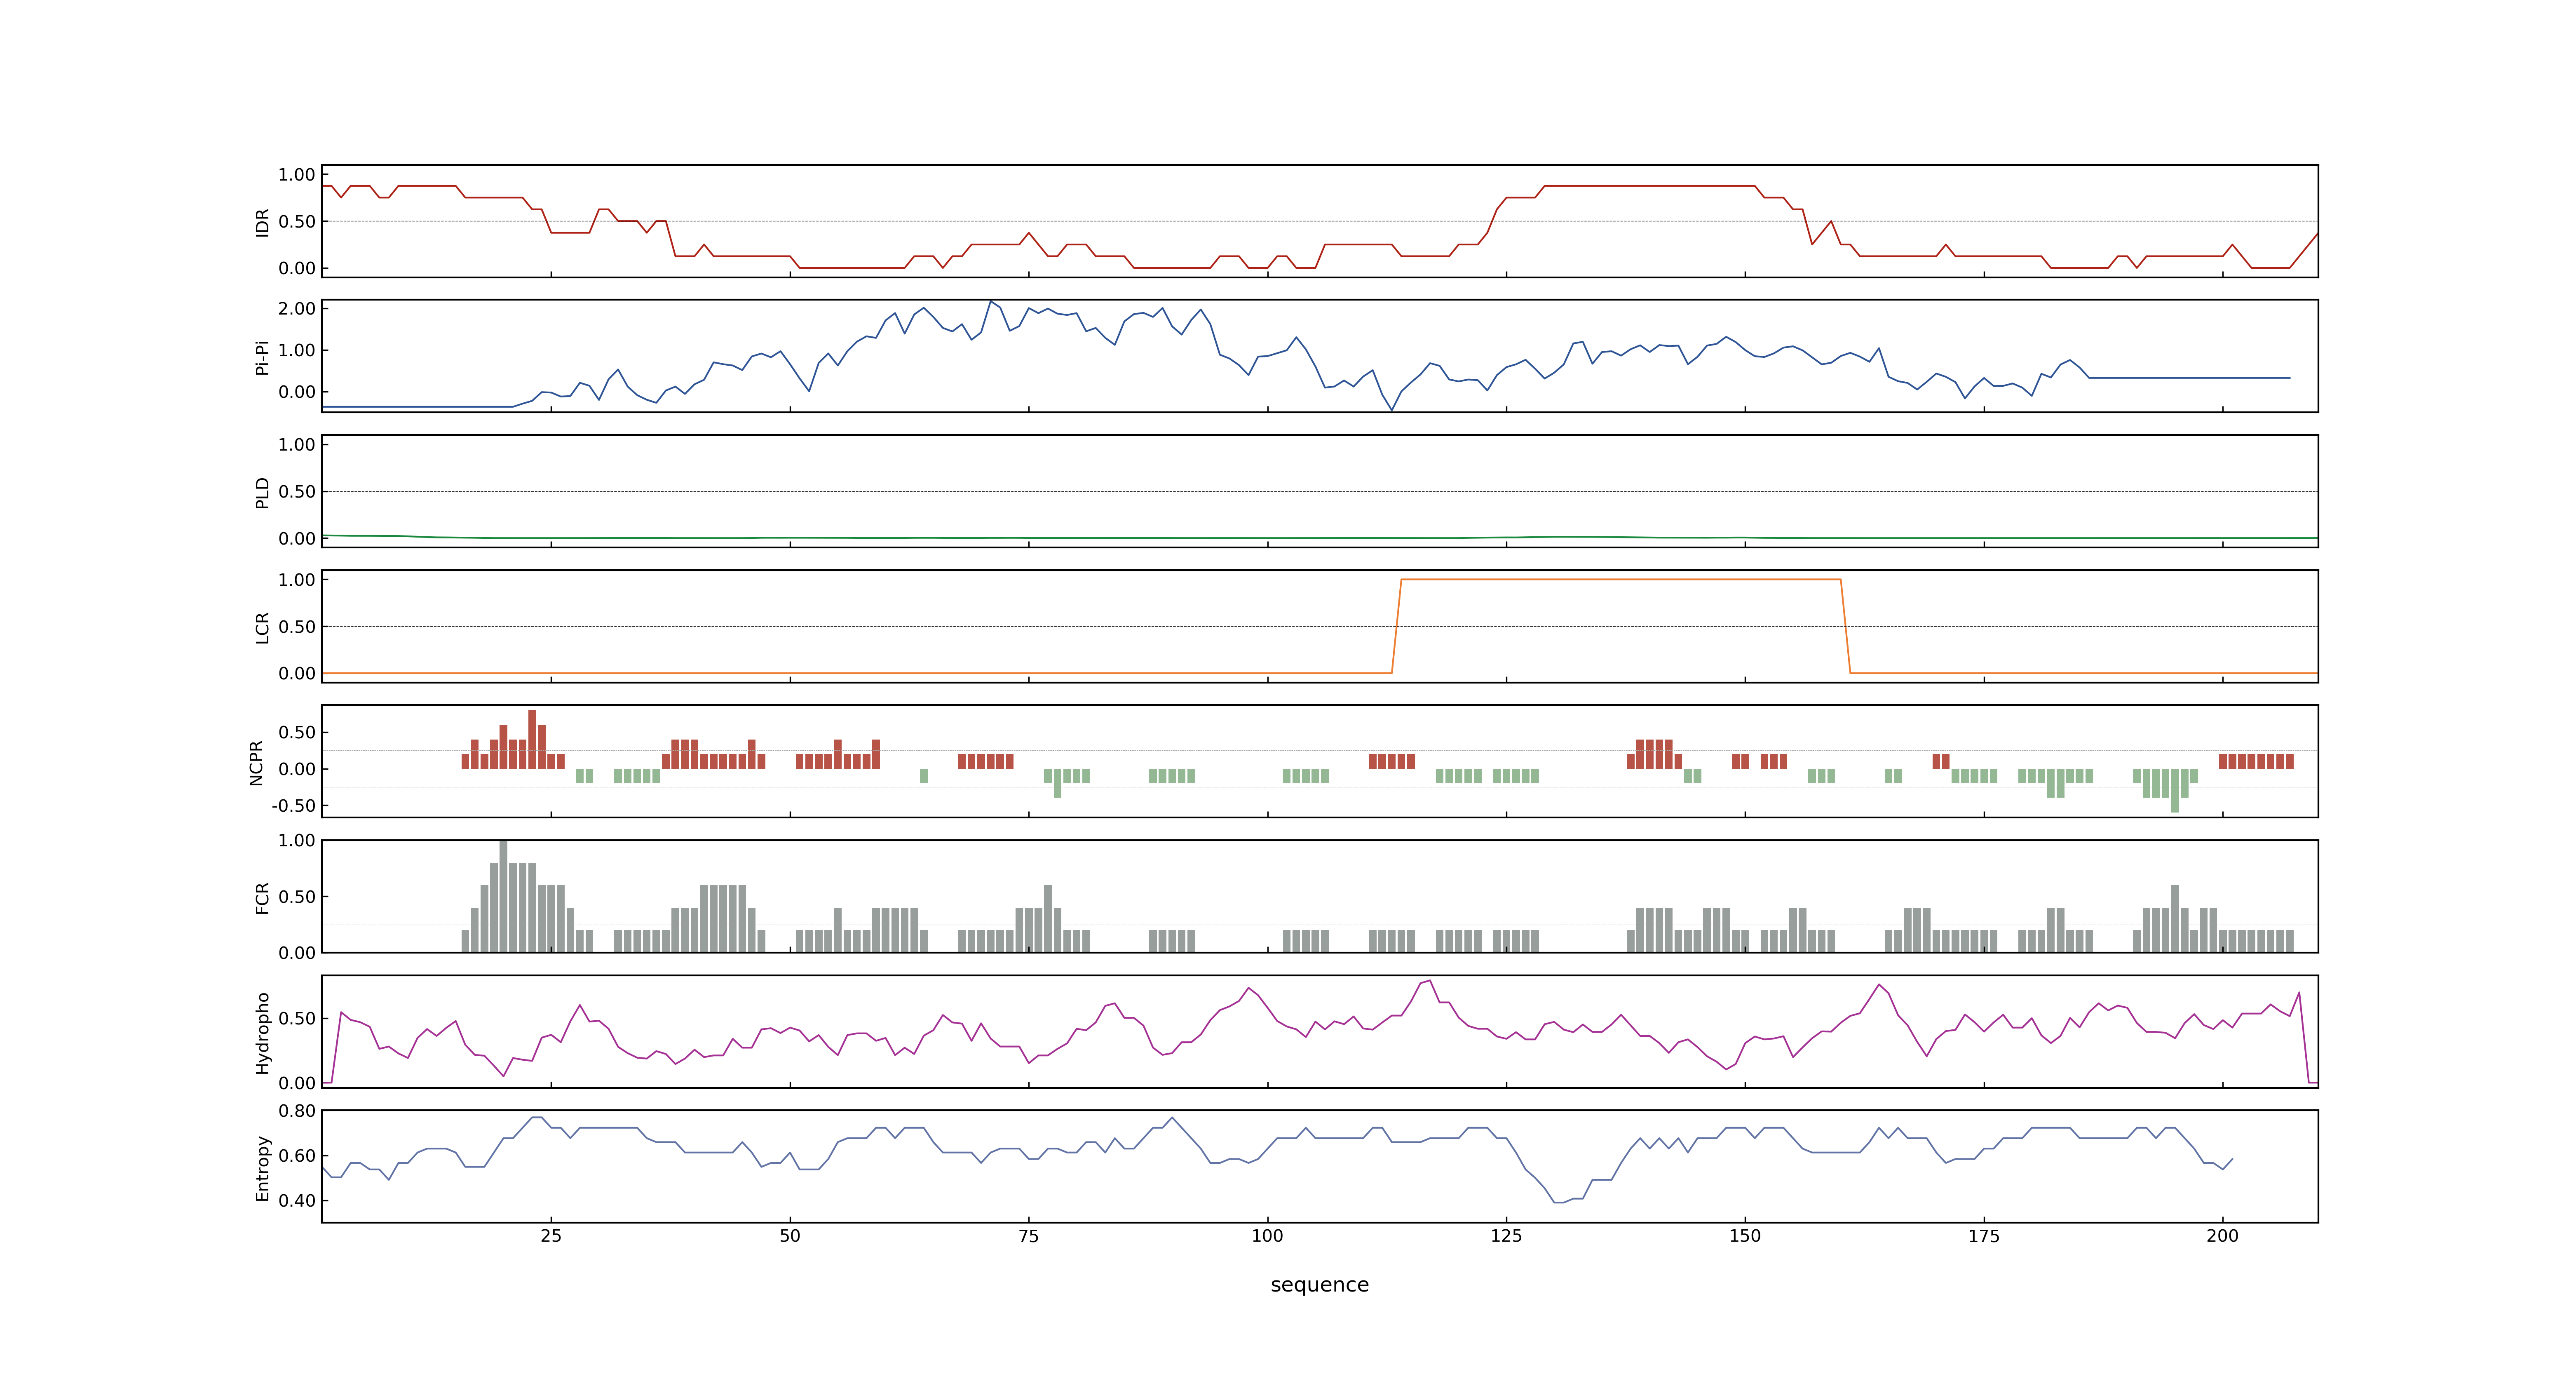Click the IDR y-axis label

(263, 222)
